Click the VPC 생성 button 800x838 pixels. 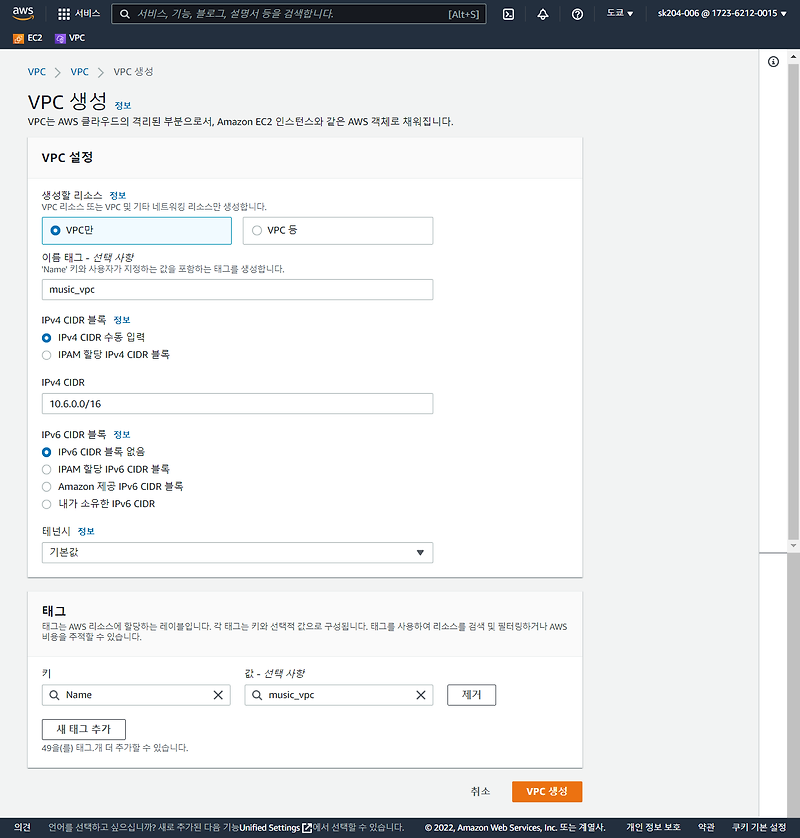546,791
